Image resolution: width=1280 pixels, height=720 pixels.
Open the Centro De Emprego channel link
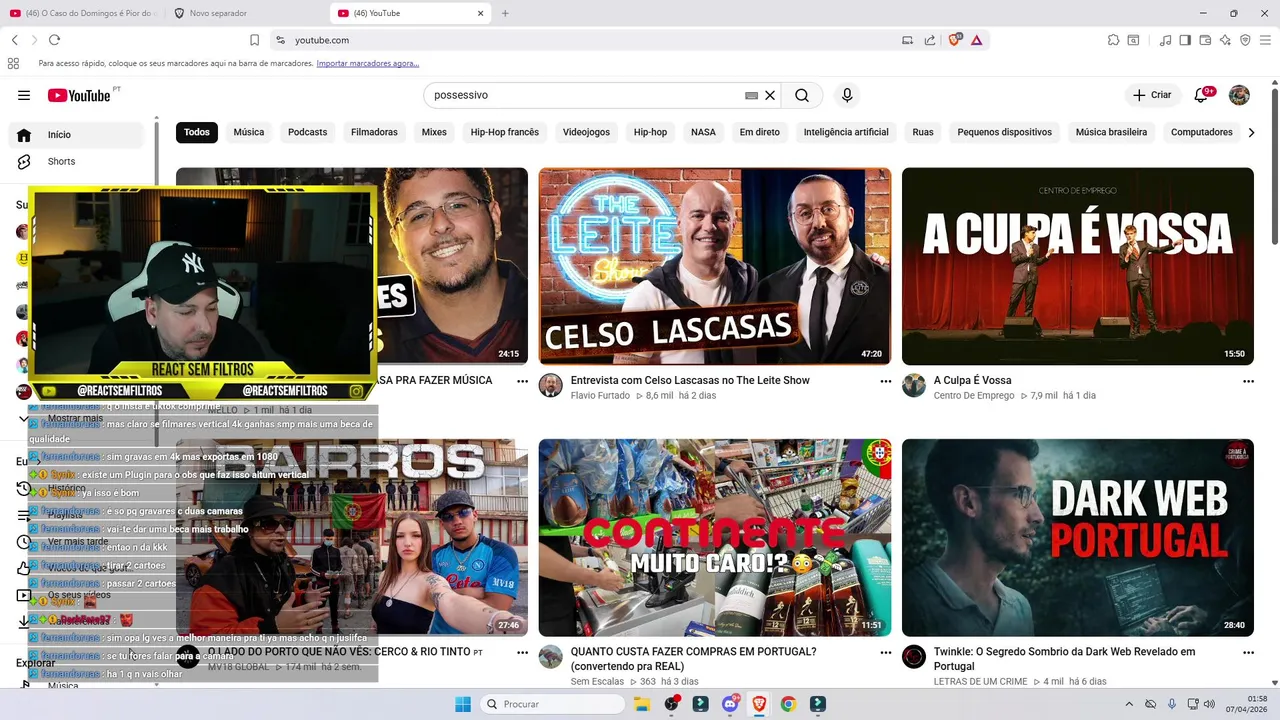974,395
